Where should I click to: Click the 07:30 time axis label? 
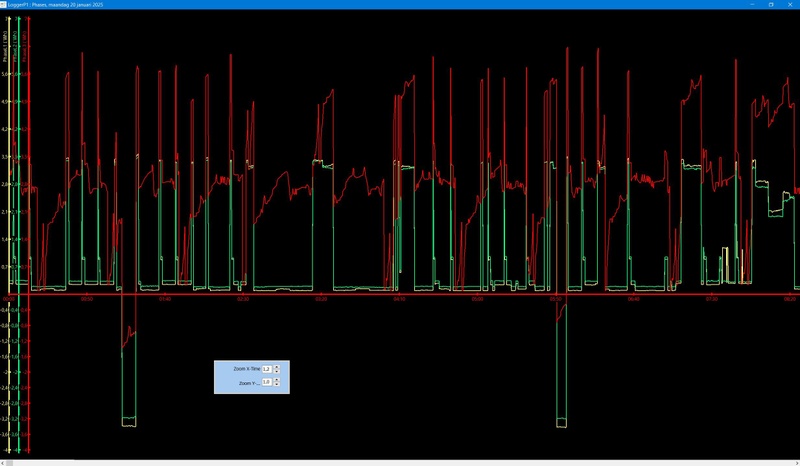click(x=711, y=299)
